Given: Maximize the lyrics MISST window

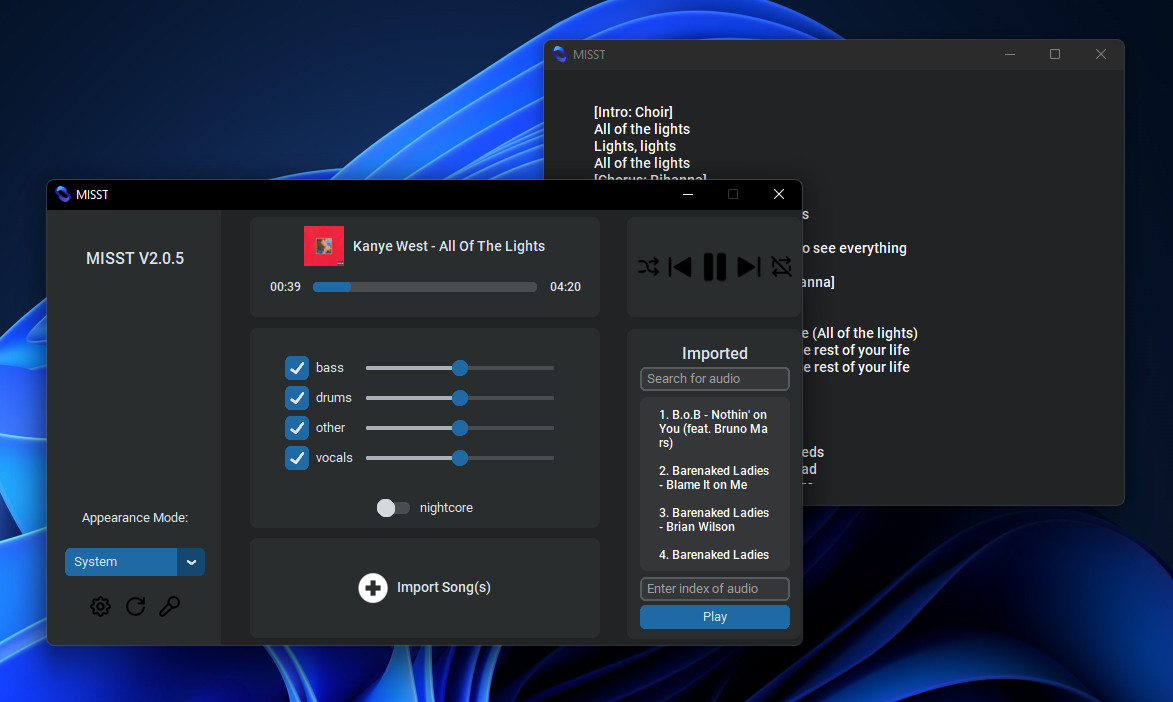Looking at the screenshot, I should point(1055,54).
